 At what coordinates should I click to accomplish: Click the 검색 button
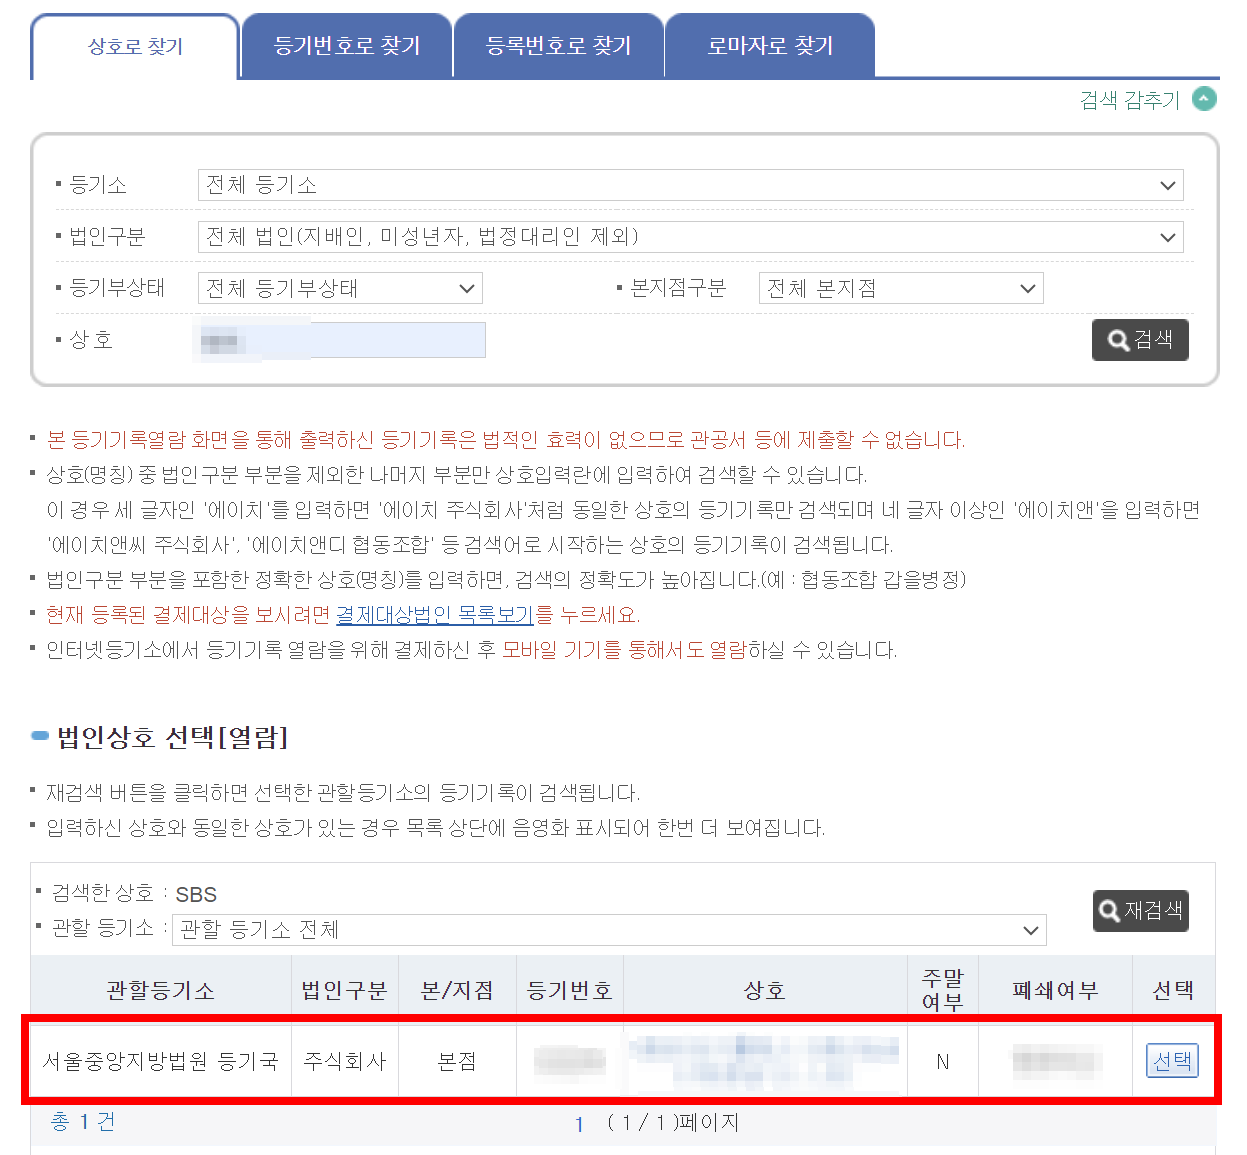pyautogui.click(x=1140, y=340)
